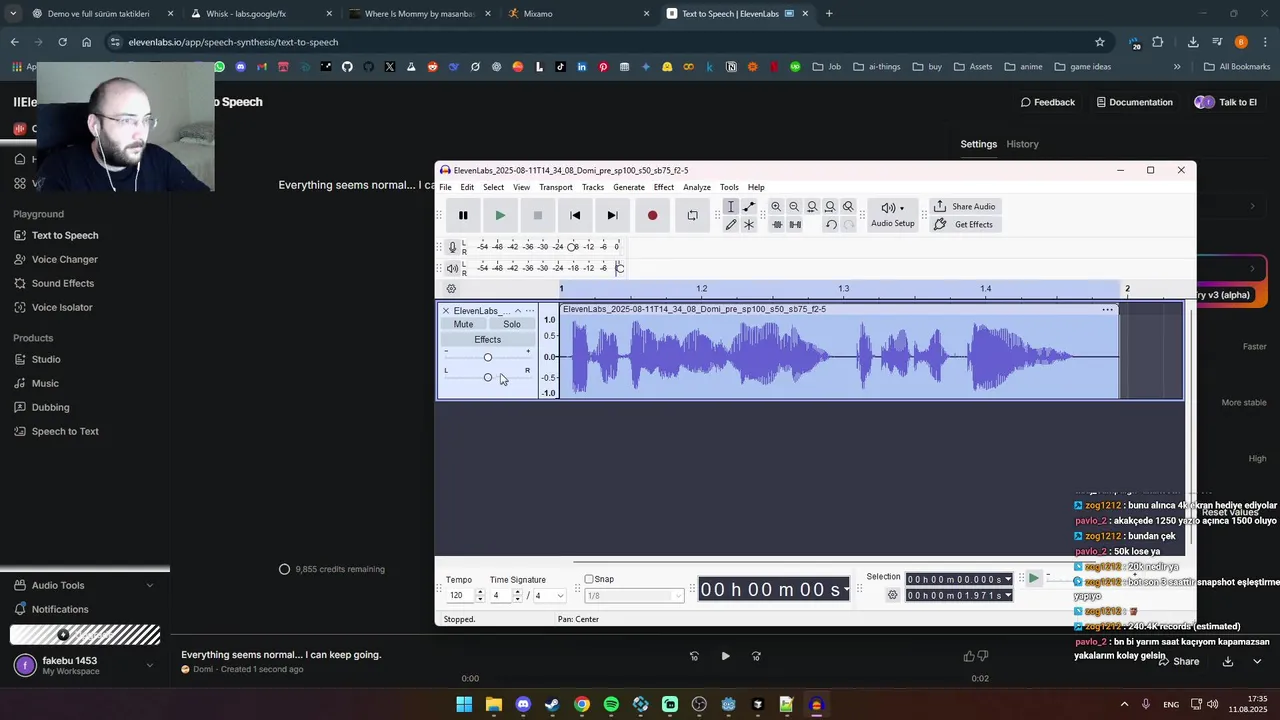Zoom out on the Audacity waveform
Screen dimensions: 1280x720
click(x=794, y=206)
